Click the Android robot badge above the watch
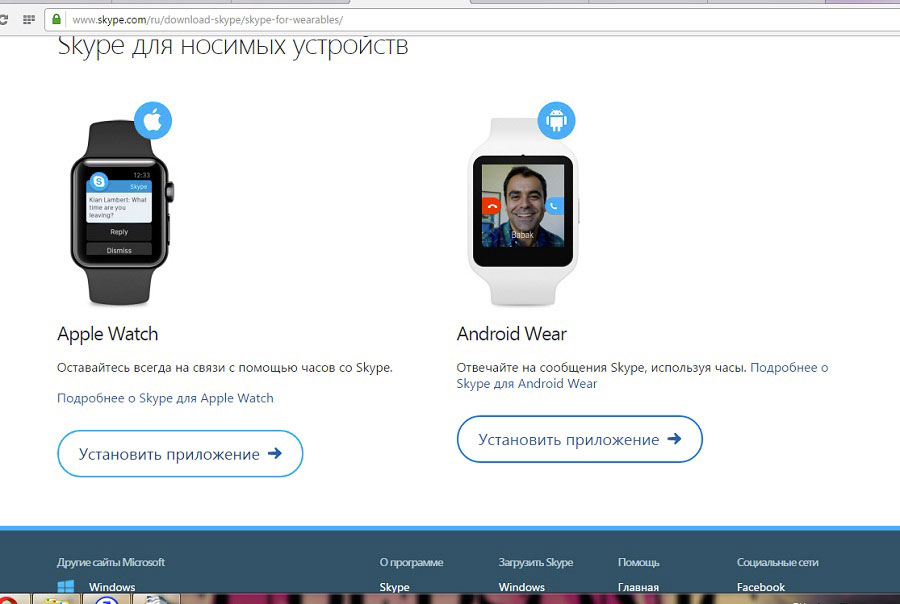 556,121
